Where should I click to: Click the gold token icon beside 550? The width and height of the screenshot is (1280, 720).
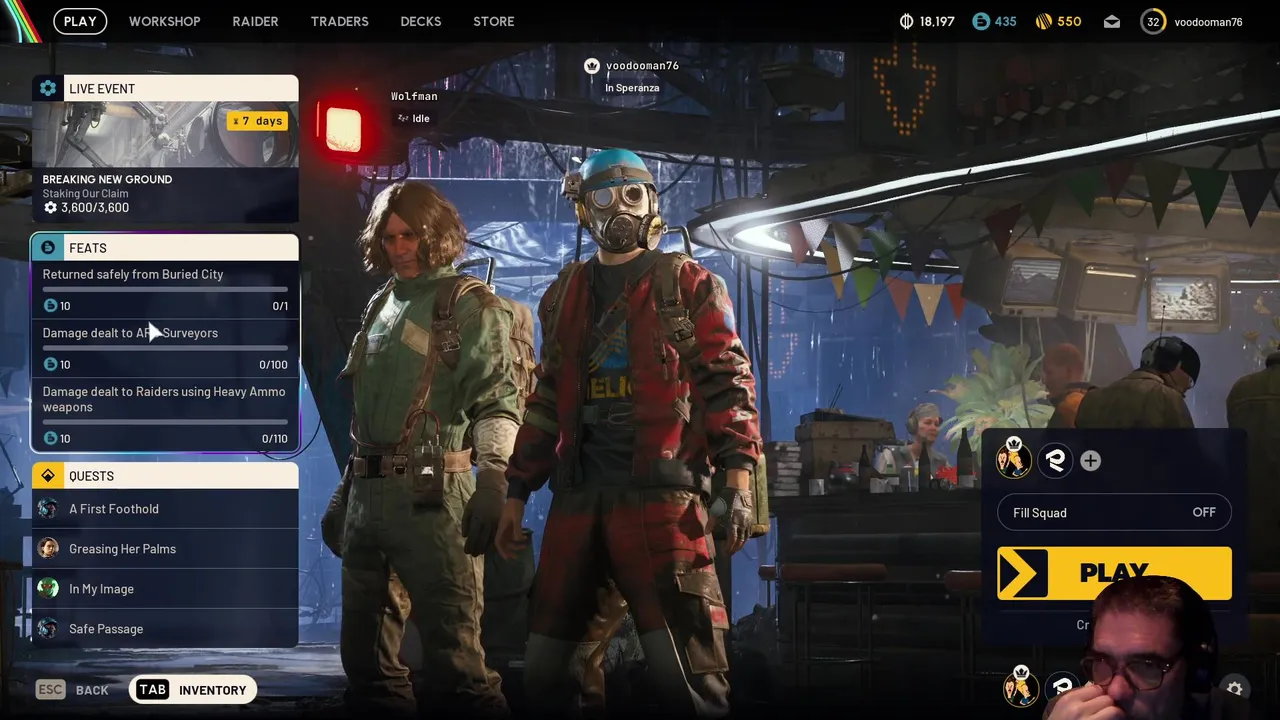click(1042, 21)
